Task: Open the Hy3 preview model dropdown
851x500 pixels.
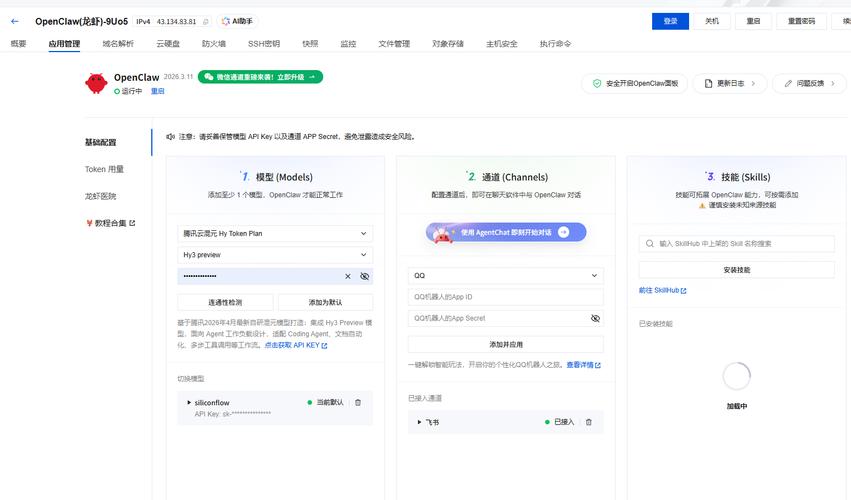Action: tap(275, 255)
